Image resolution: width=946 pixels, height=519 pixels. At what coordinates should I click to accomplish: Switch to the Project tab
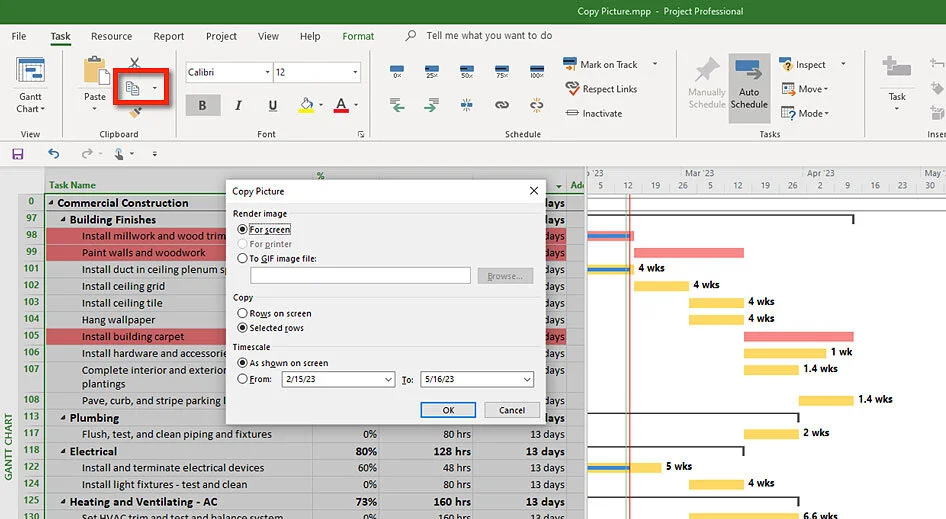[221, 36]
